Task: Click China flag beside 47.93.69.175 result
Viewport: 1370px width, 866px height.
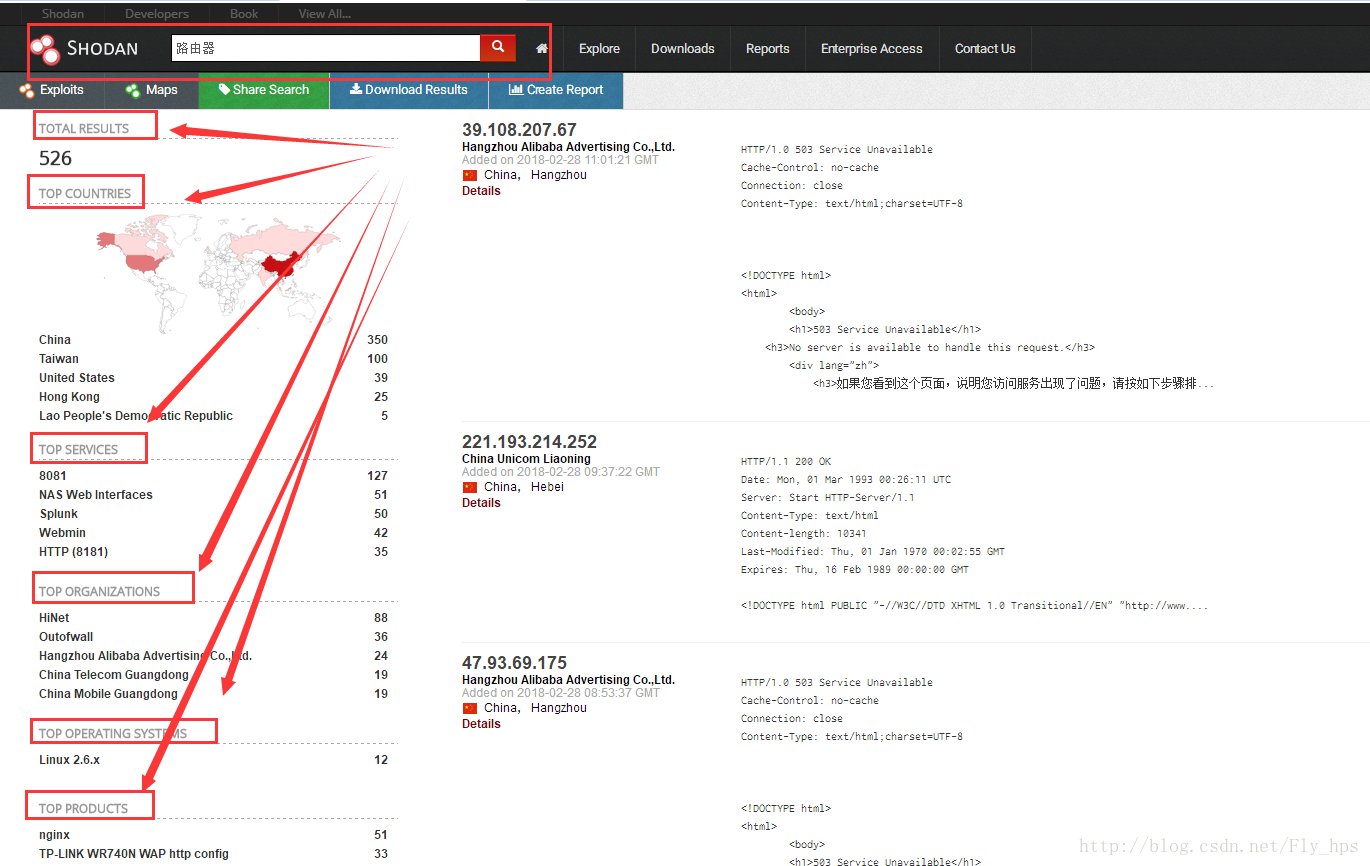Action: point(470,708)
